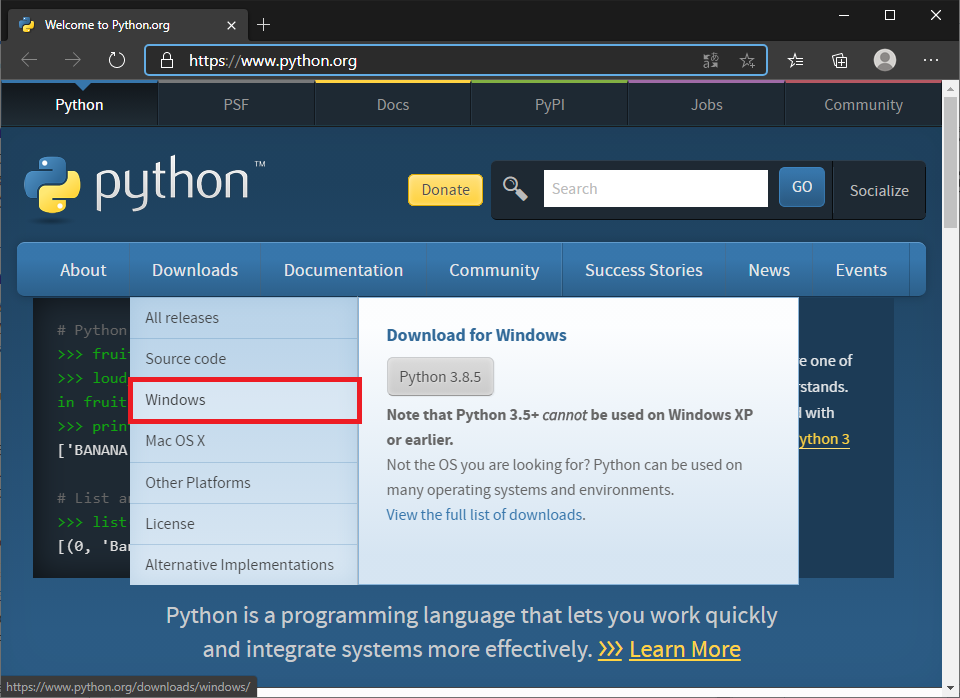The height and width of the screenshot is (698, 960).
Task: Open the Favorites list icon
Action: pos(795,60)
